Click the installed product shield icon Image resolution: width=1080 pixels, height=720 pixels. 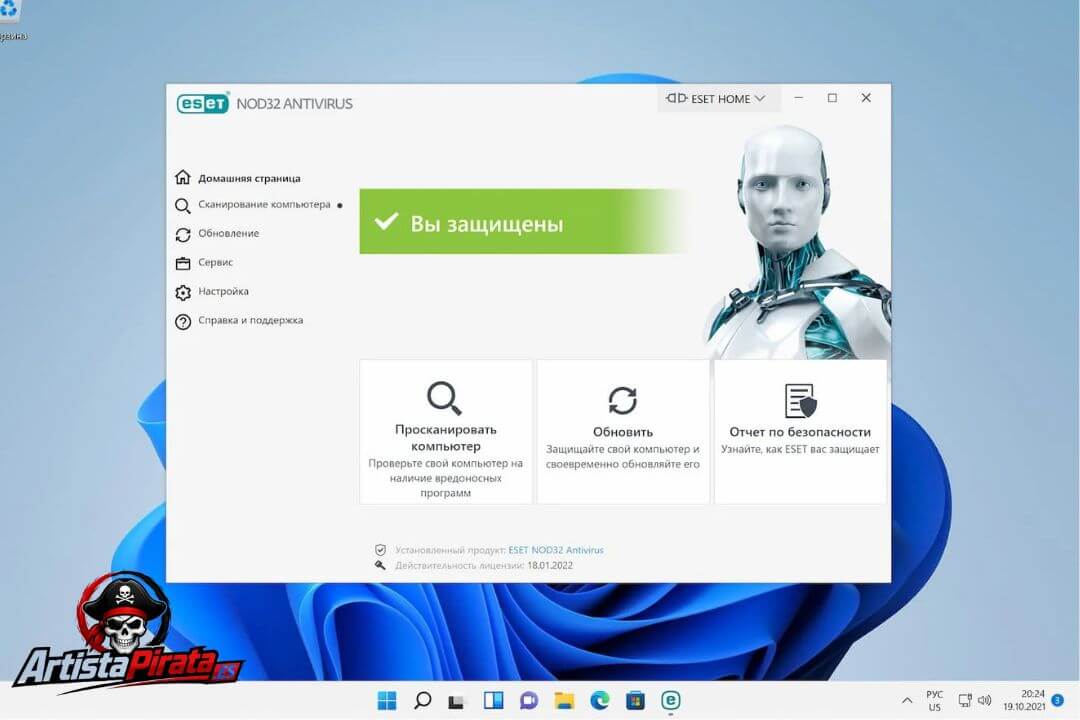tap(380, 550)
